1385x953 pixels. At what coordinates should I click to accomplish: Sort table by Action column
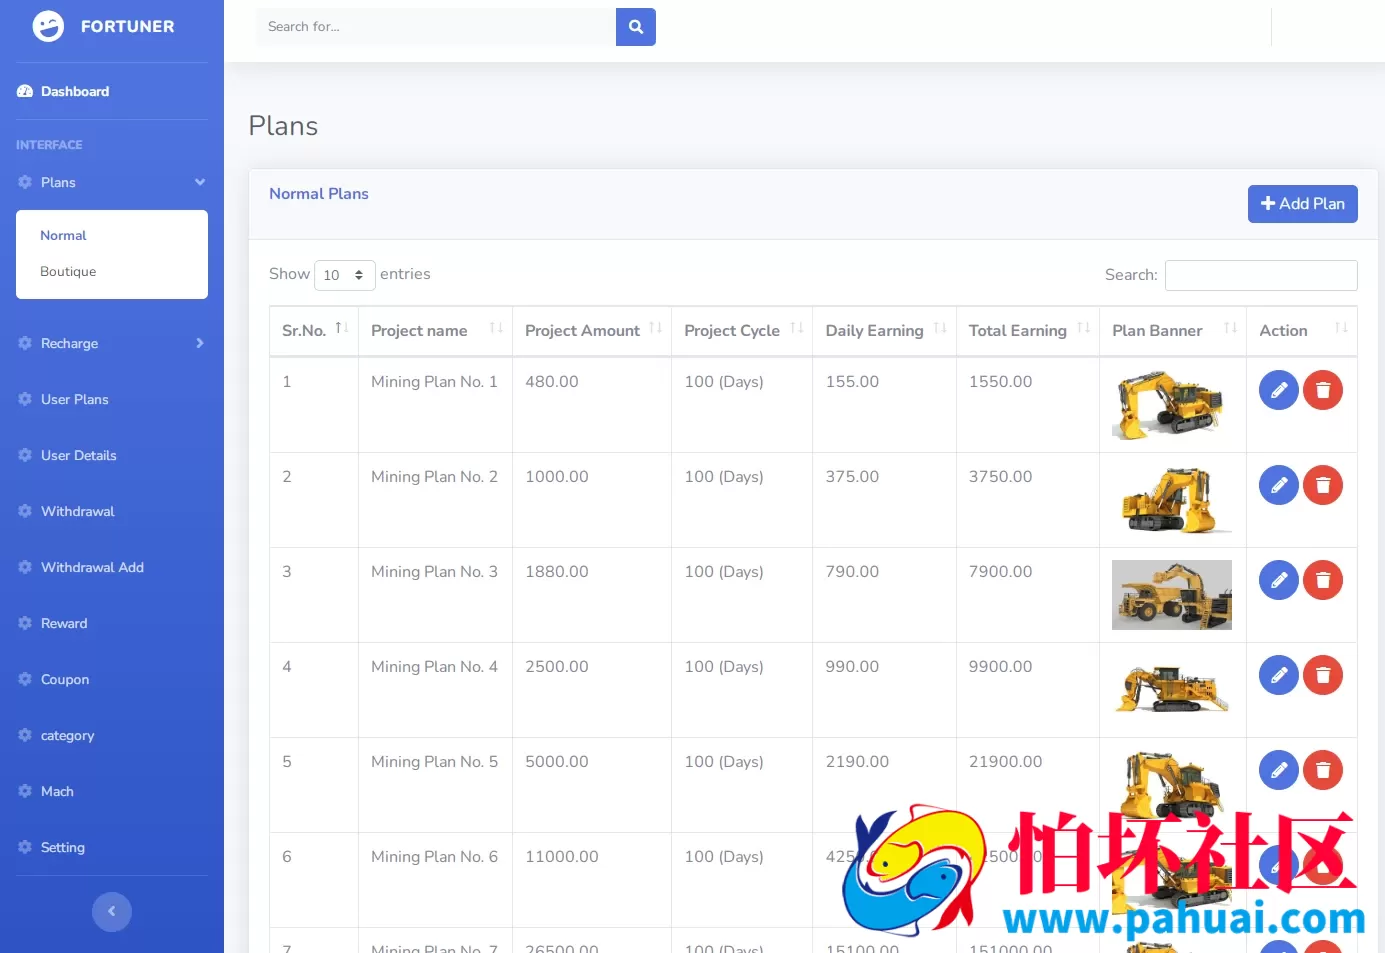1302,331
